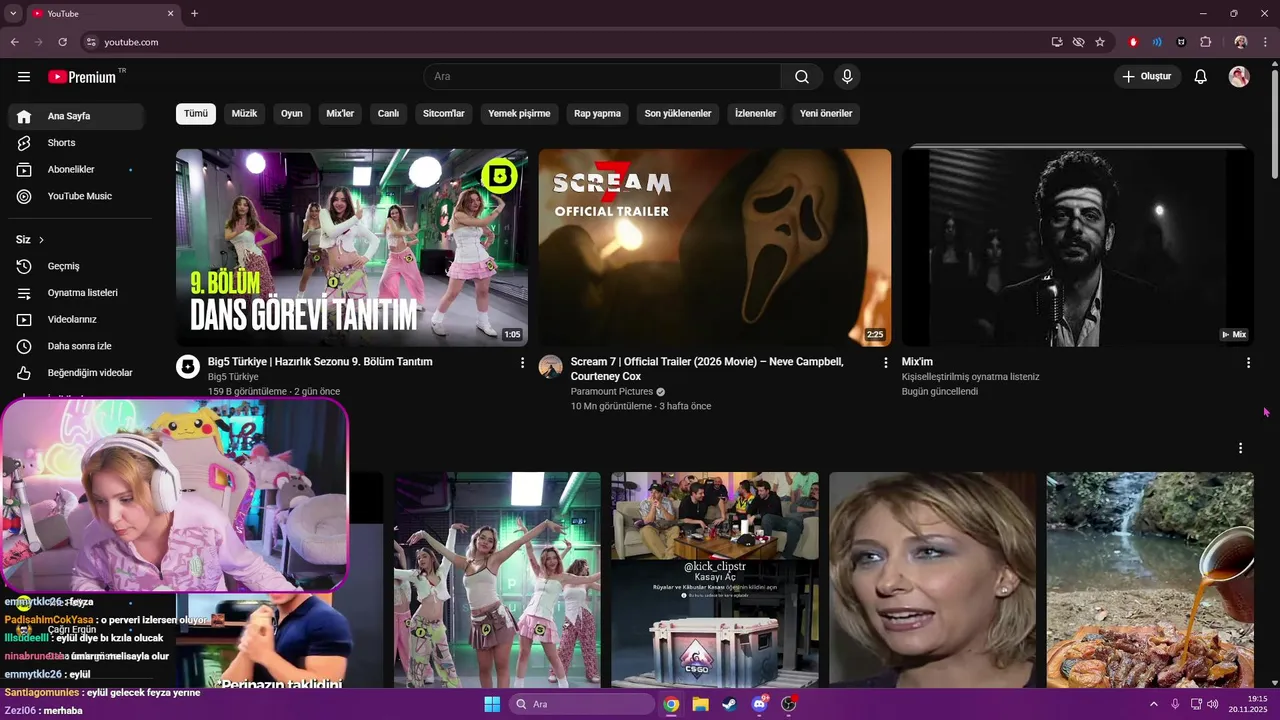The width and height of the screenshot is (1280, 720).
Task: Open the YouTube hamburger guide menu
Action: (x=24, y=77)
